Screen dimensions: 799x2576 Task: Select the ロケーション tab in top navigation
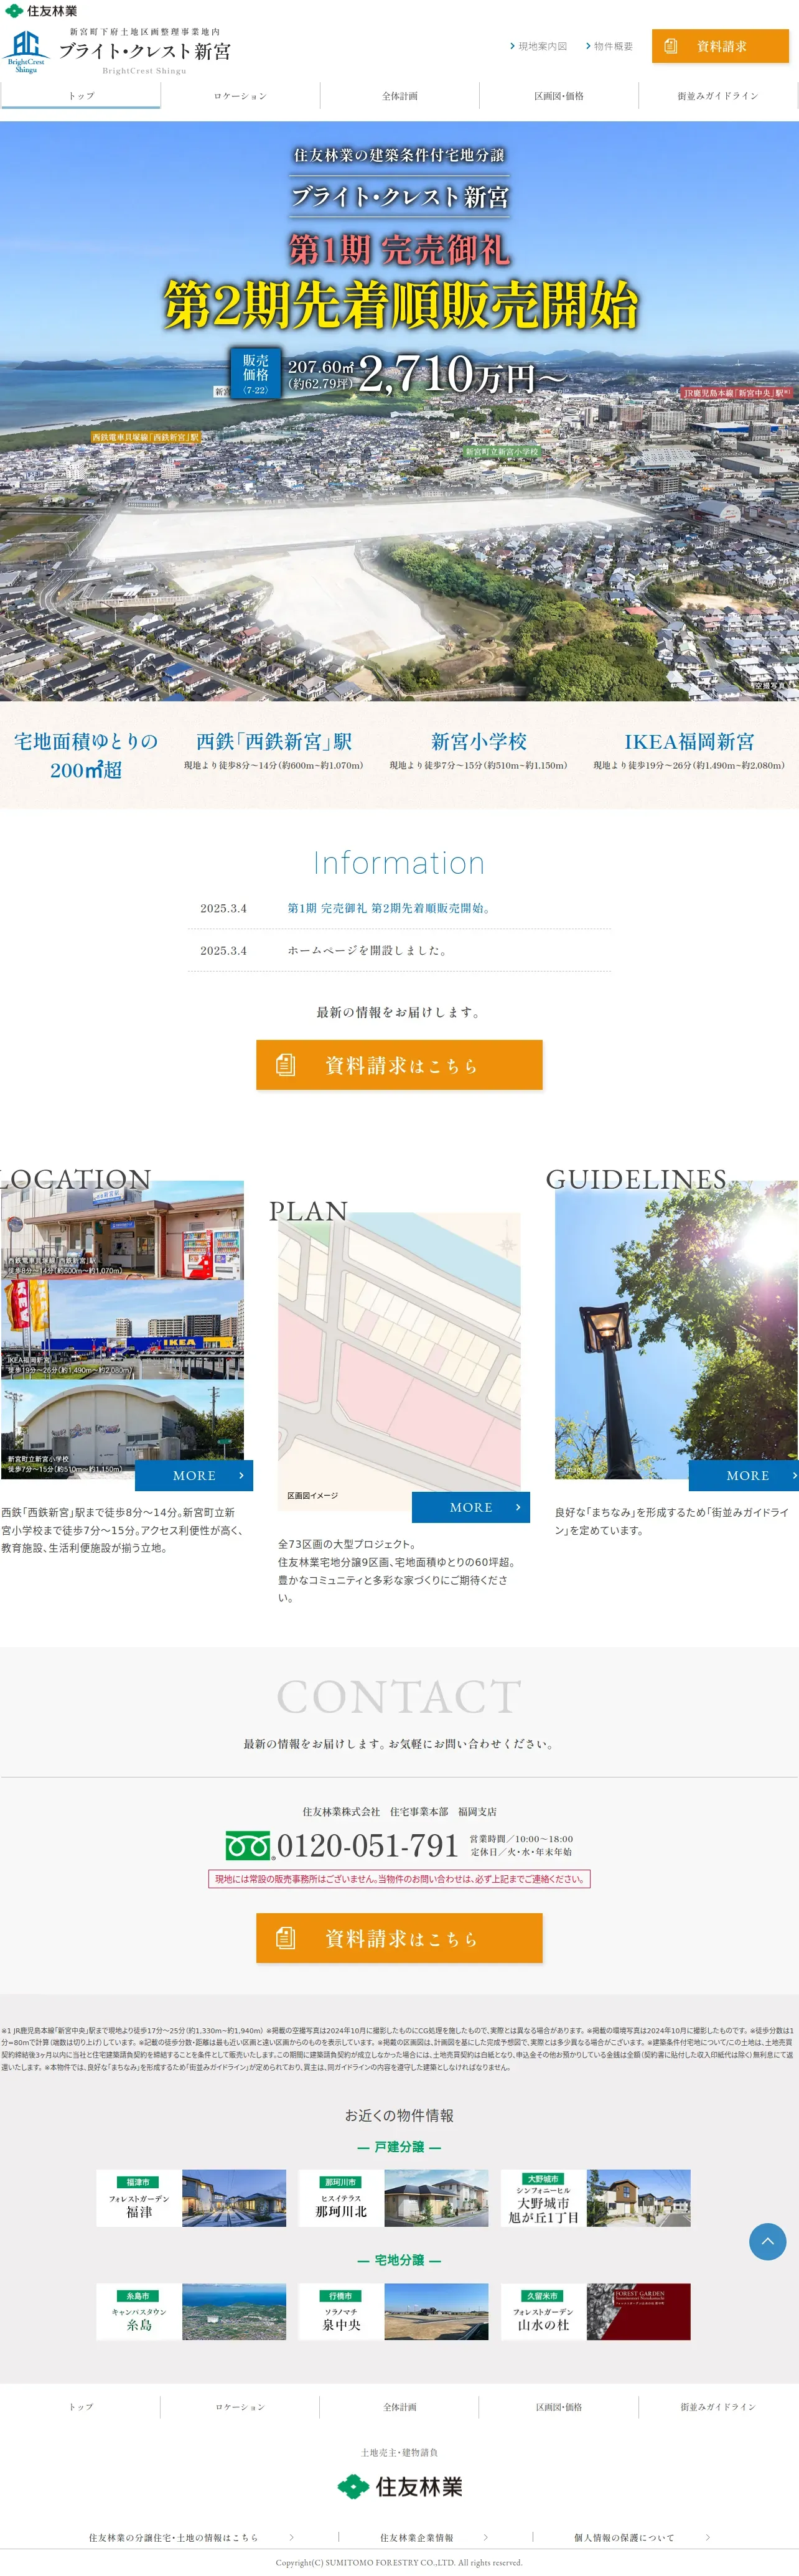pyautogui.click(x=240, y=96)
